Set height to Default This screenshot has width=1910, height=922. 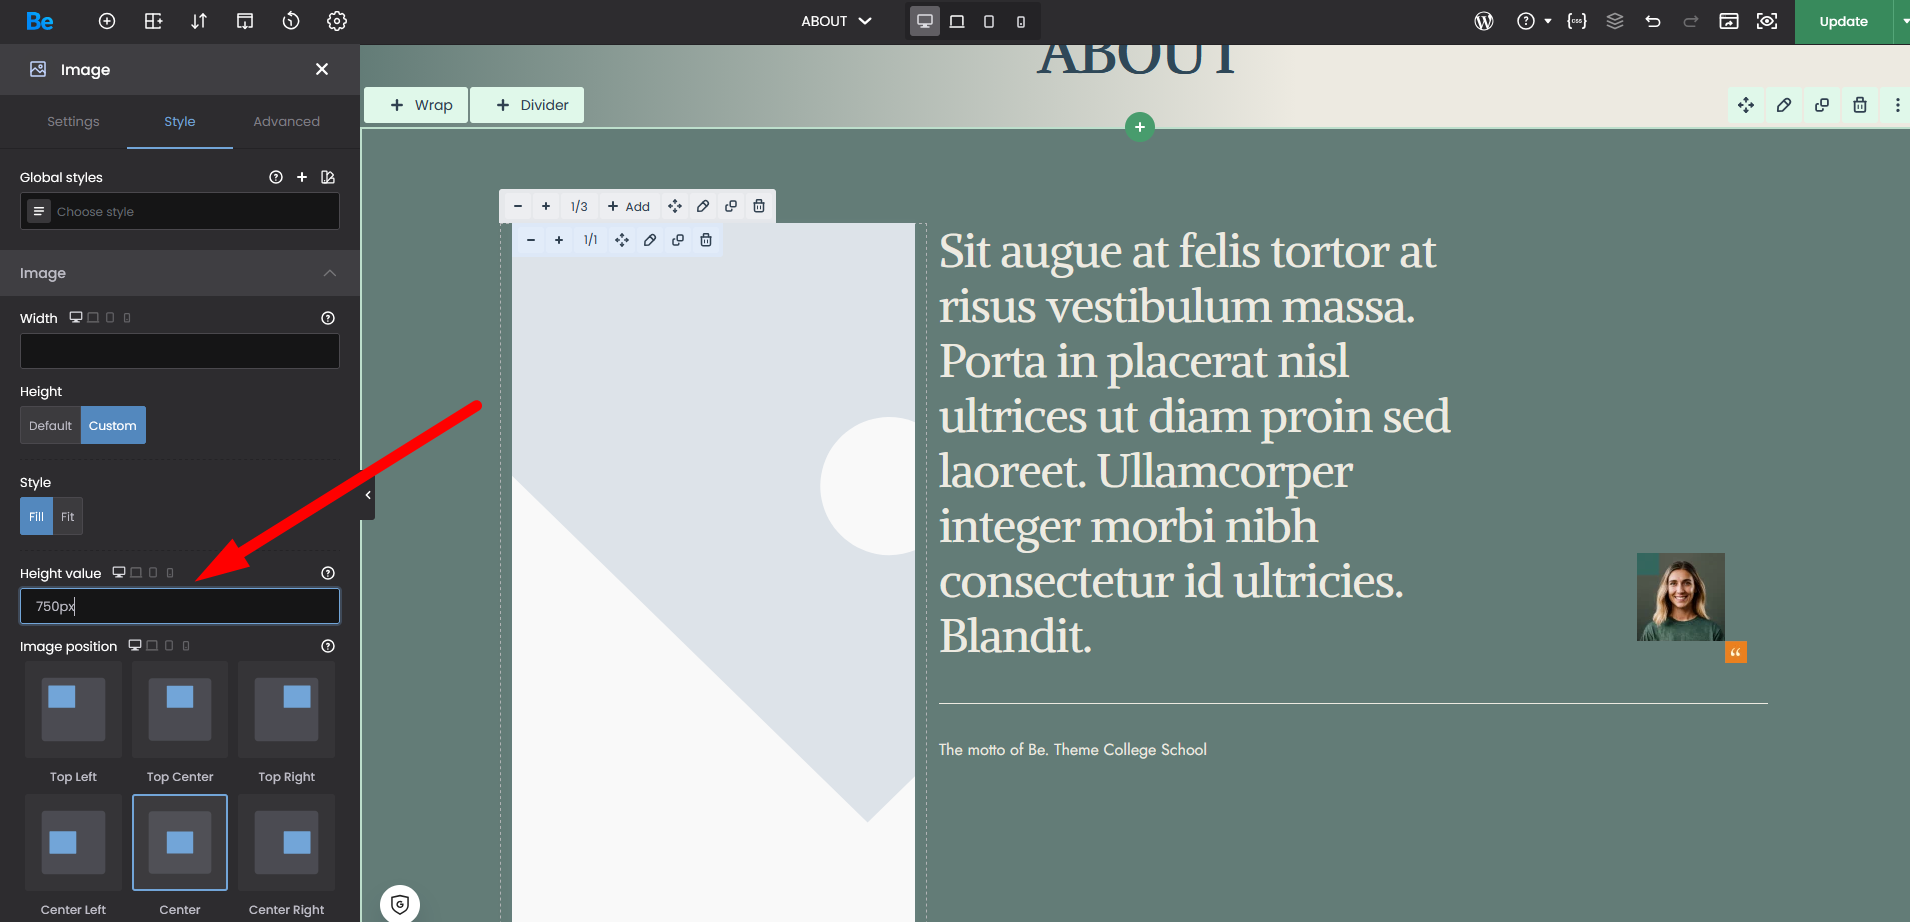point(50,425)
